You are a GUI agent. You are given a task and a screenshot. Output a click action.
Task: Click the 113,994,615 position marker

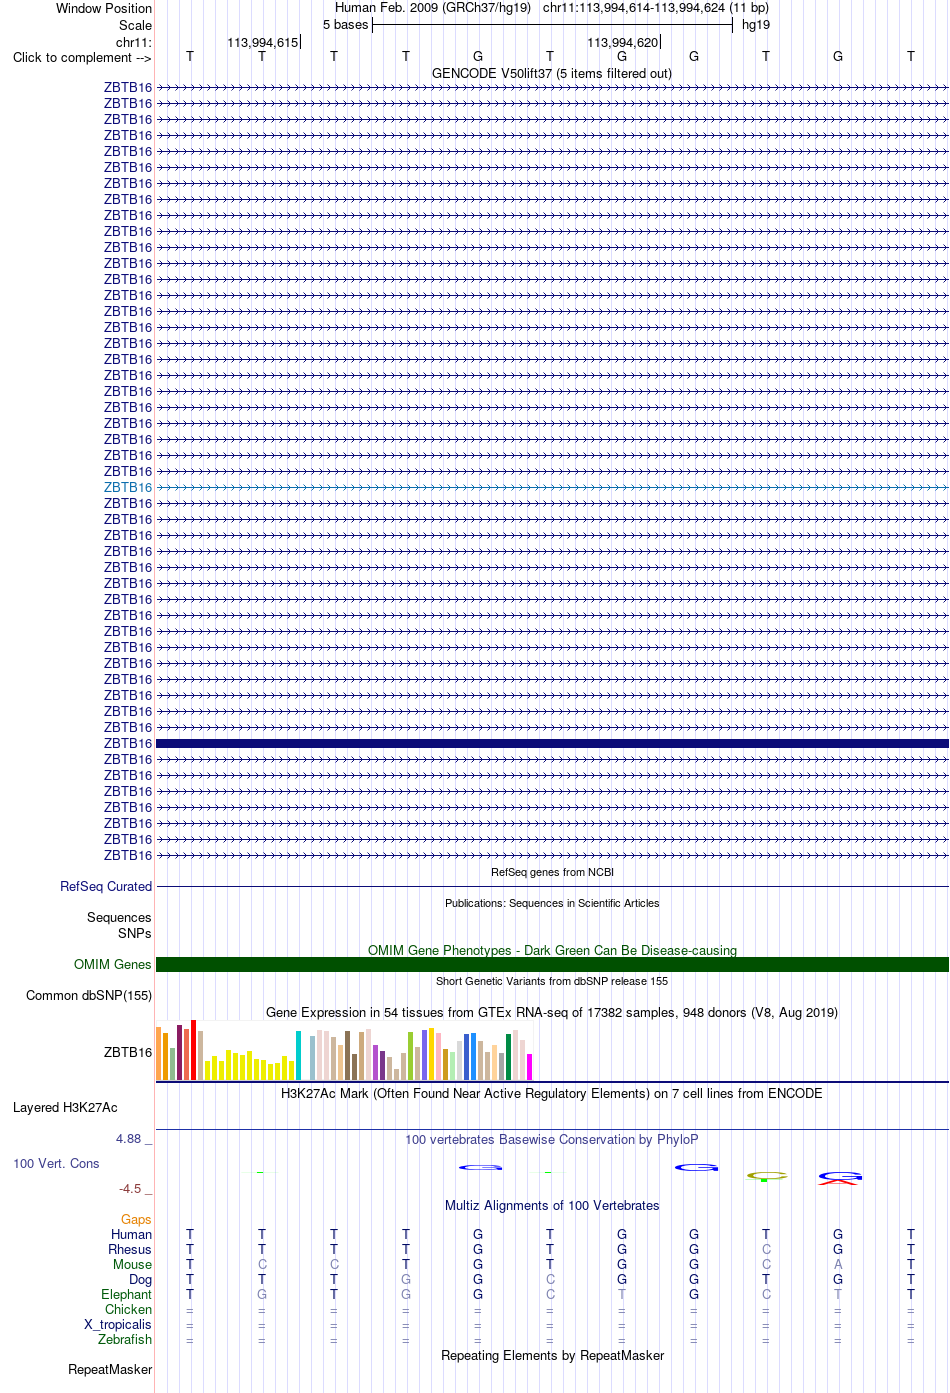coord(263,42)
